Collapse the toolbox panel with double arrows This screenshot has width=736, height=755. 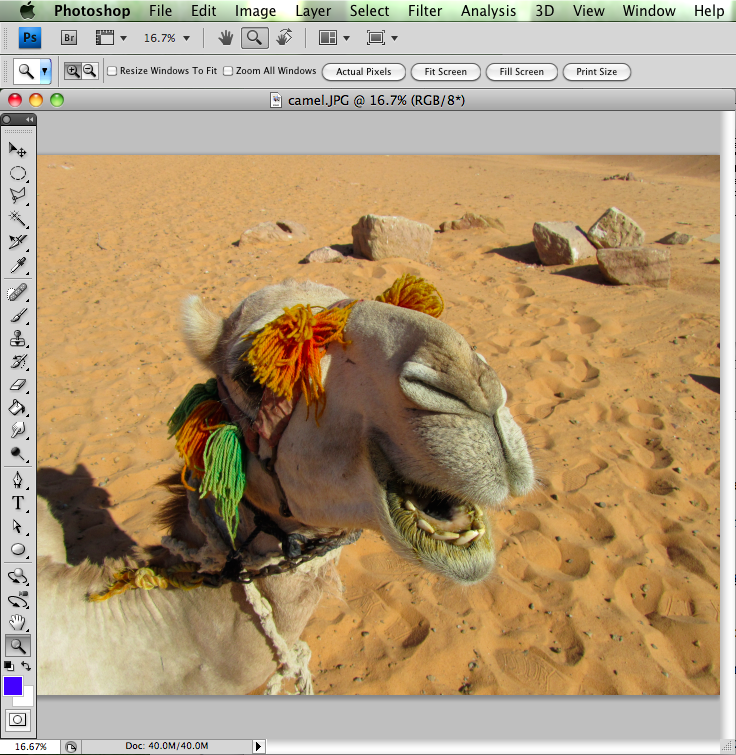pos(30,119)
